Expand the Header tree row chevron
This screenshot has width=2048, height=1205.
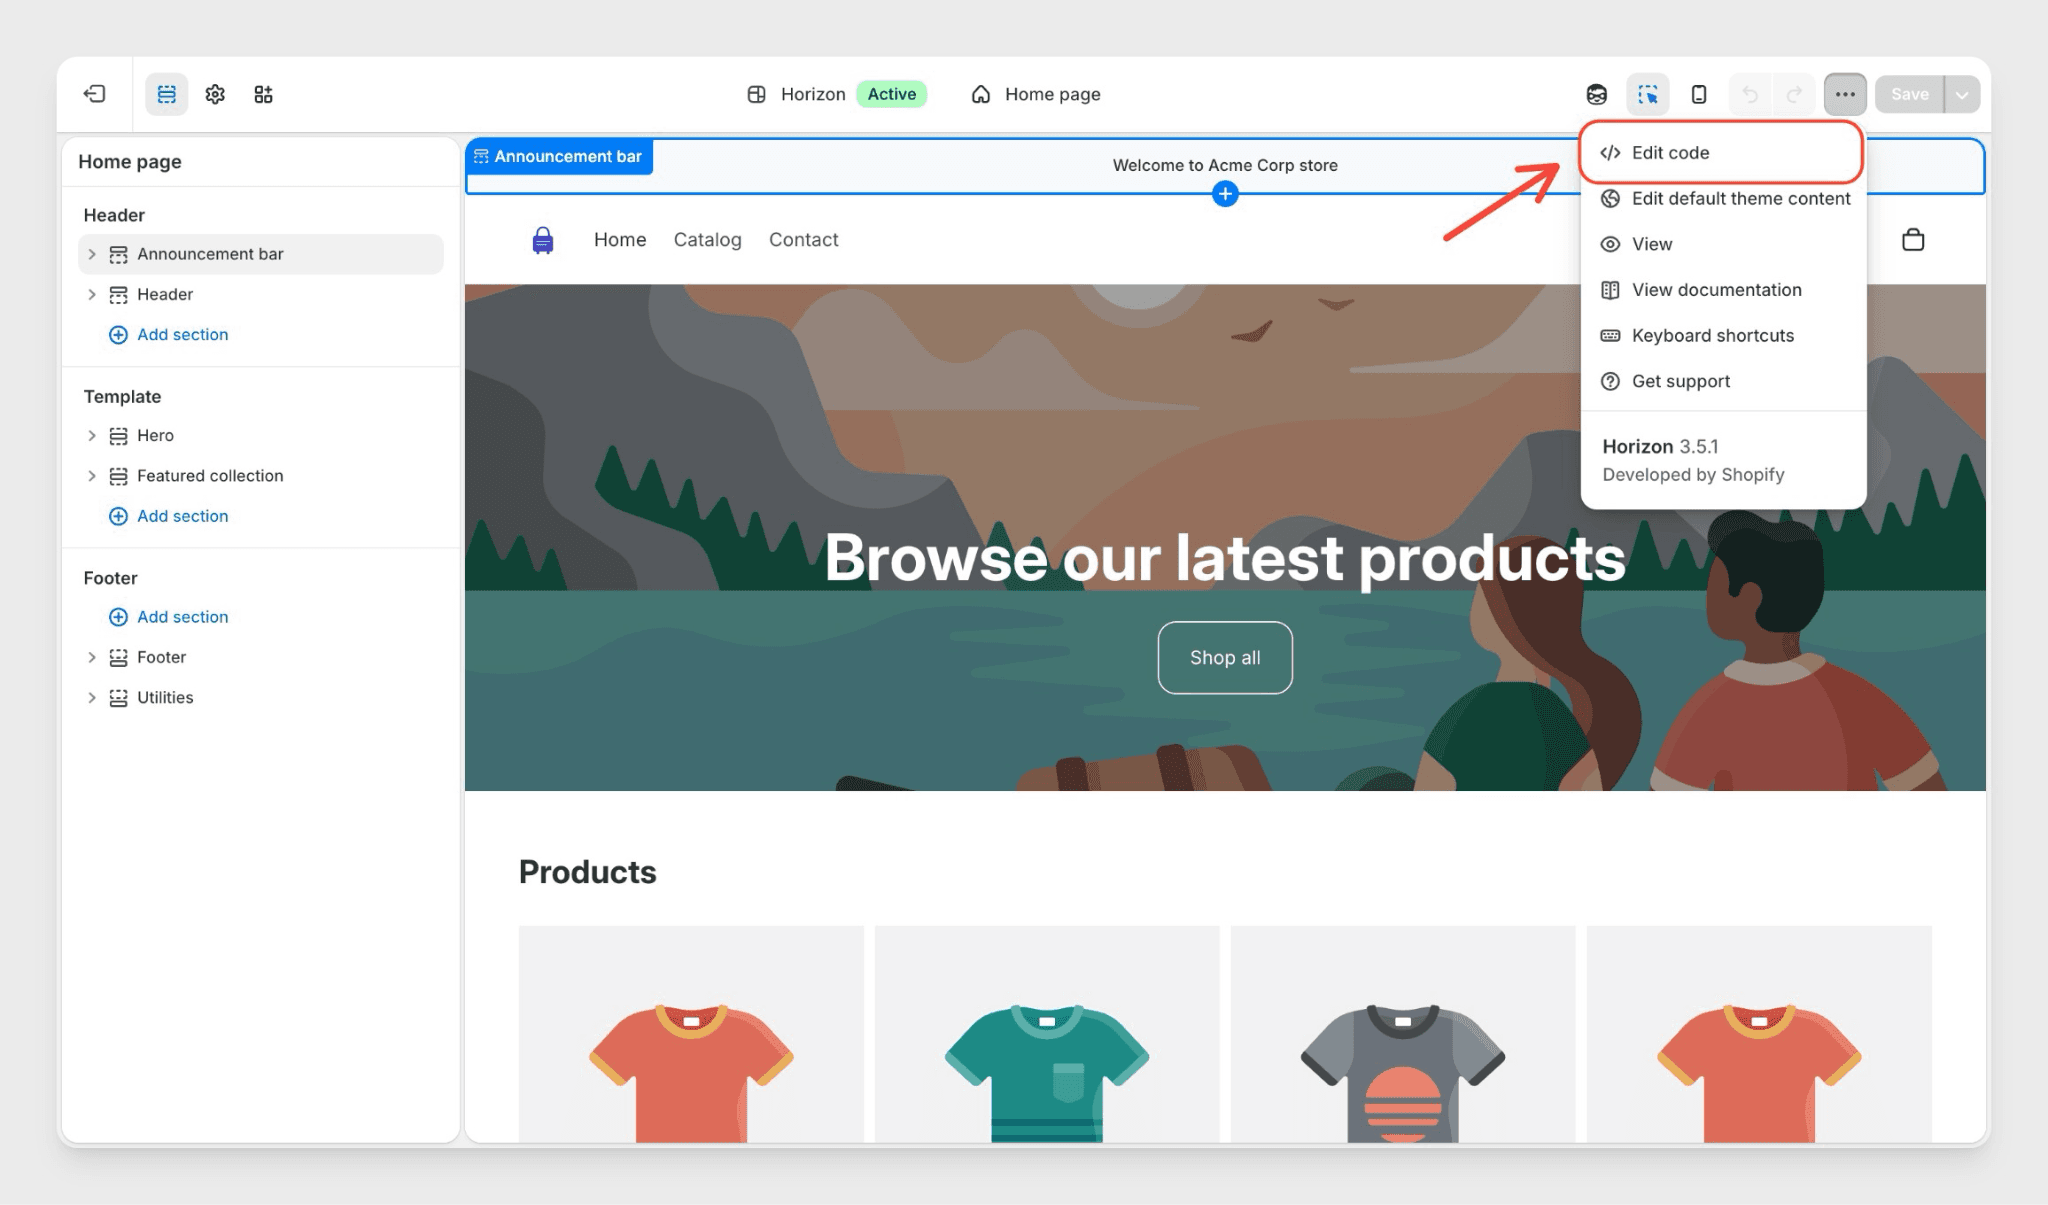(x=92, y=294)
